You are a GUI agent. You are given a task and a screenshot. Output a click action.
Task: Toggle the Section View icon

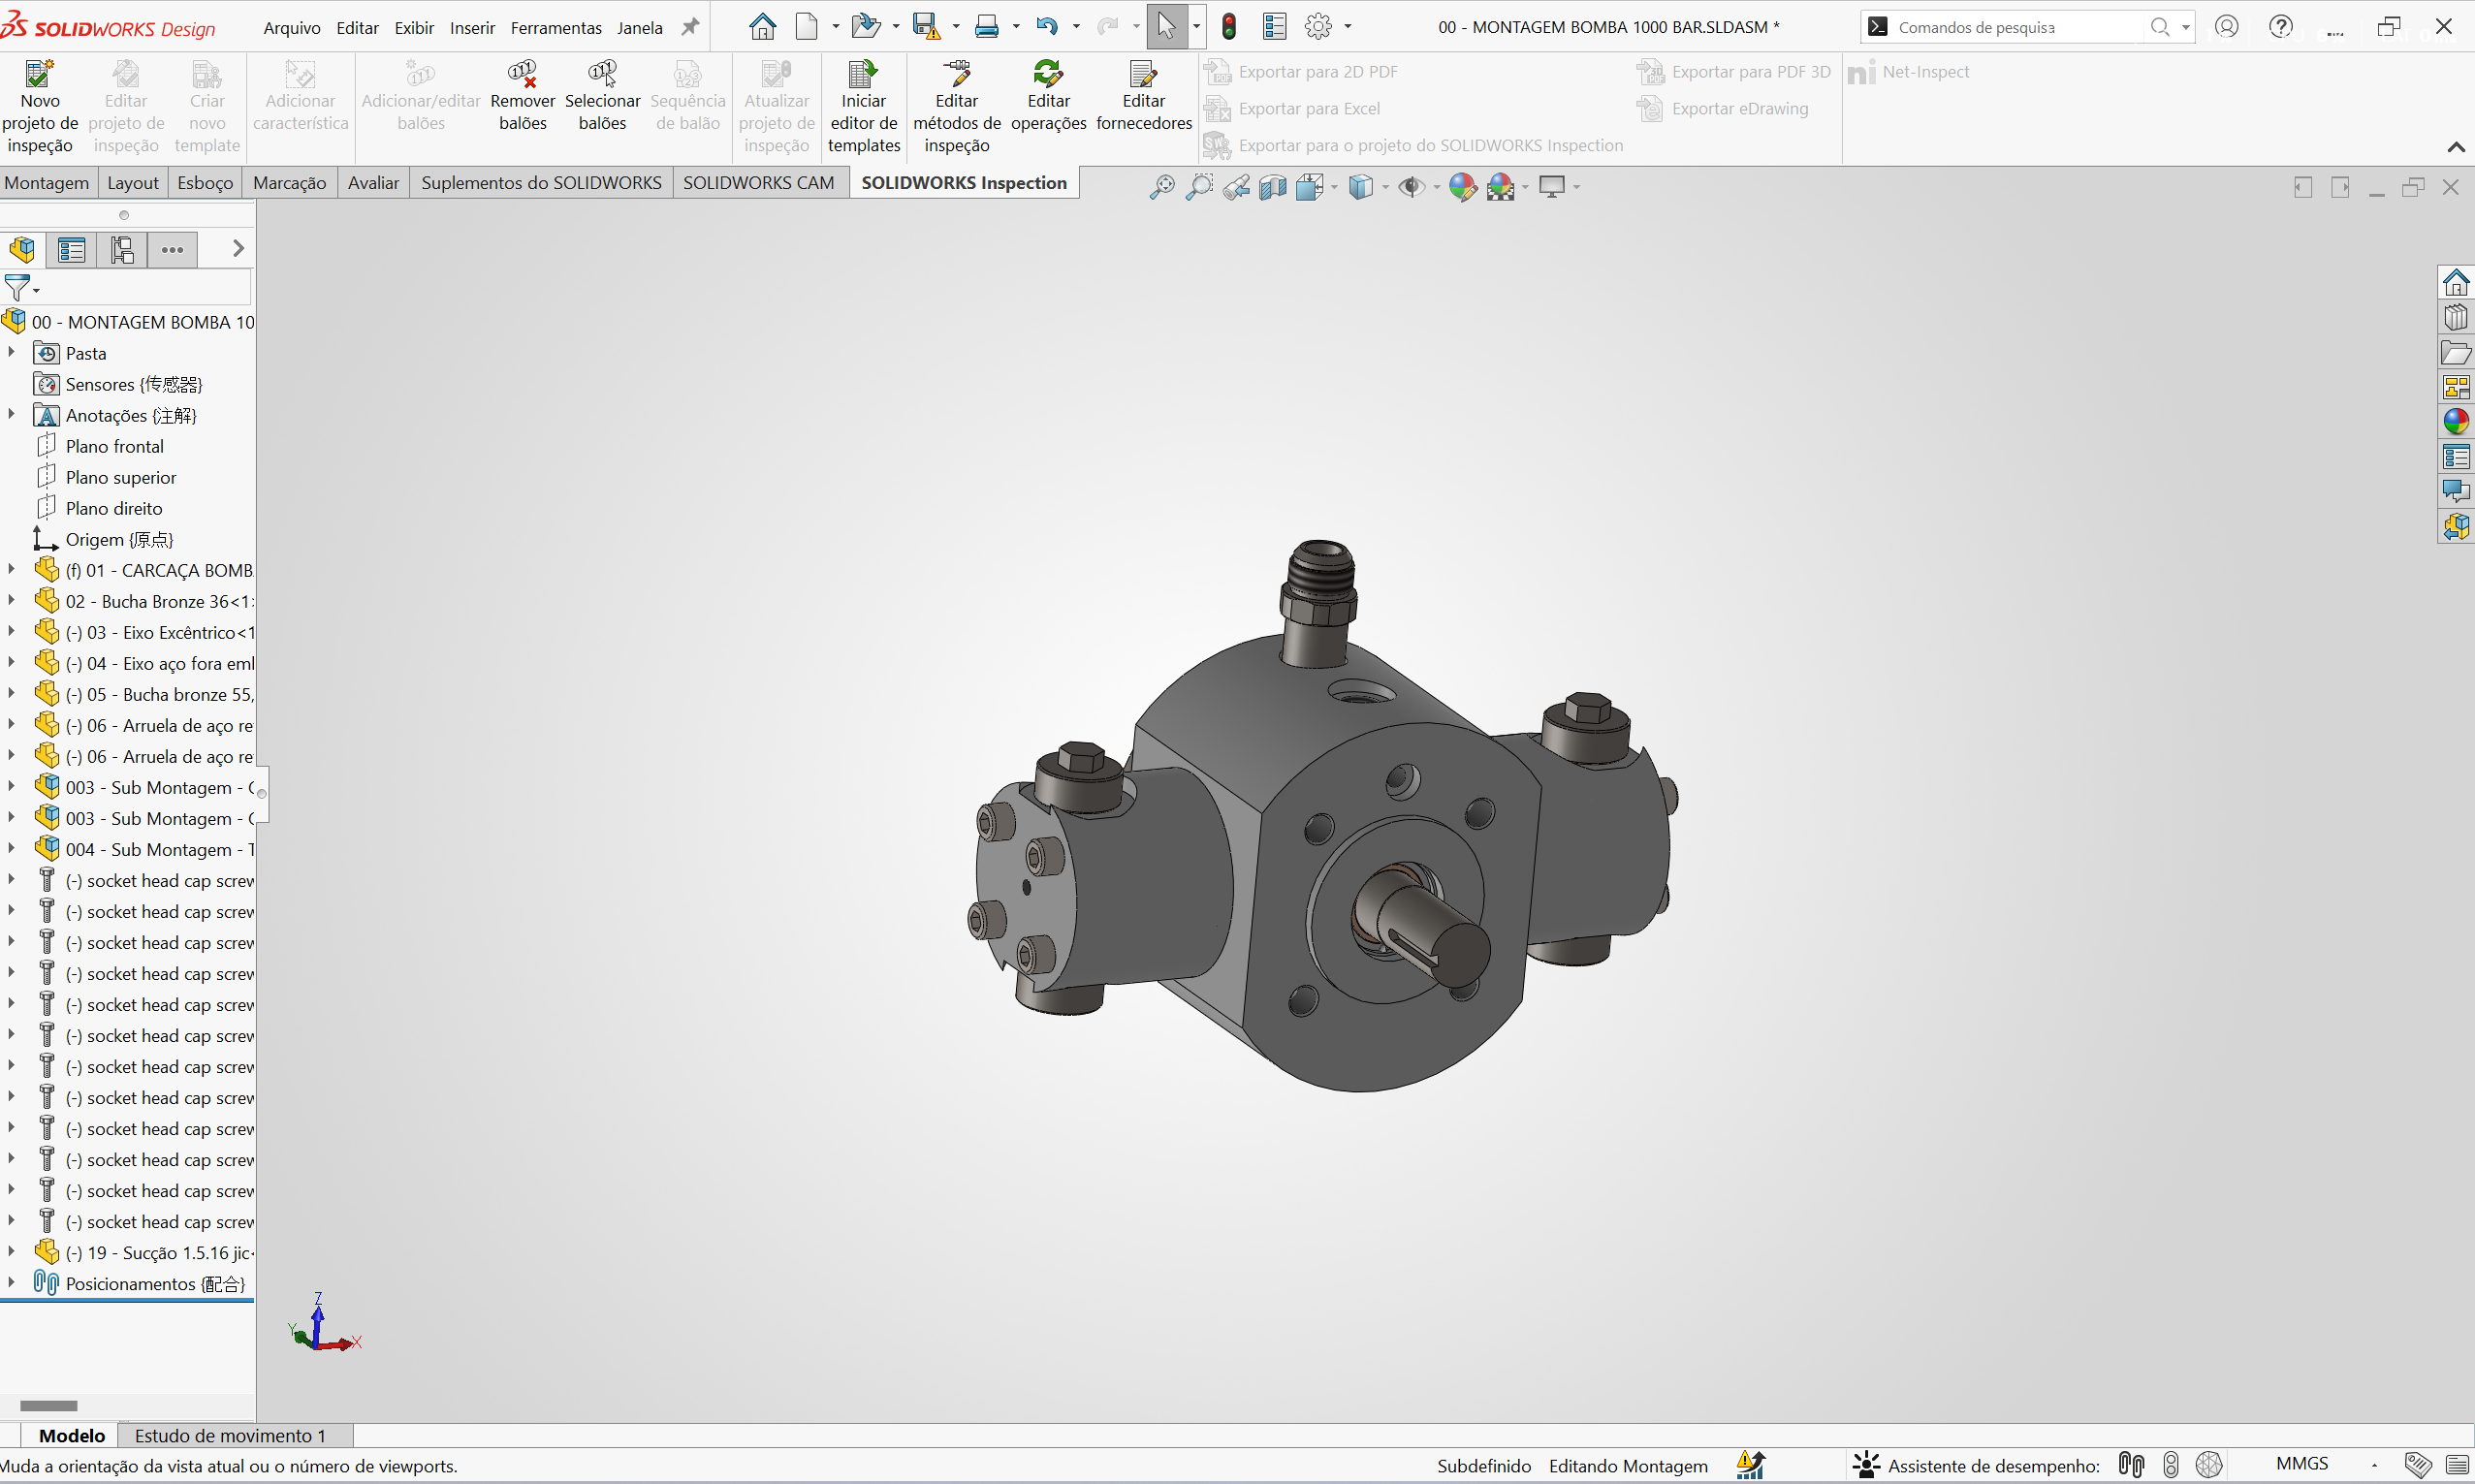click(1273, 187)
